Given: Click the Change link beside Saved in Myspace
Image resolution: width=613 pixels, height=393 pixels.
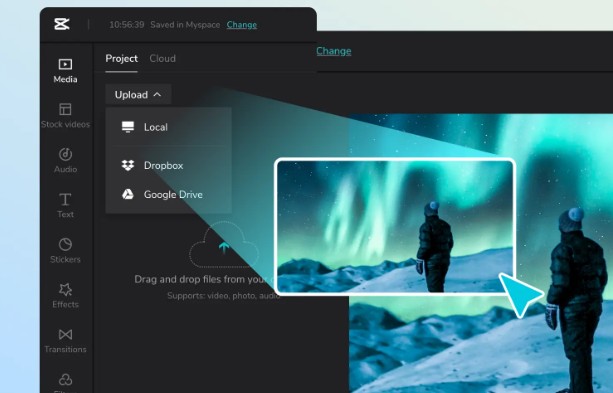Looking at the screenshot, I should click(x=242, y=25).
